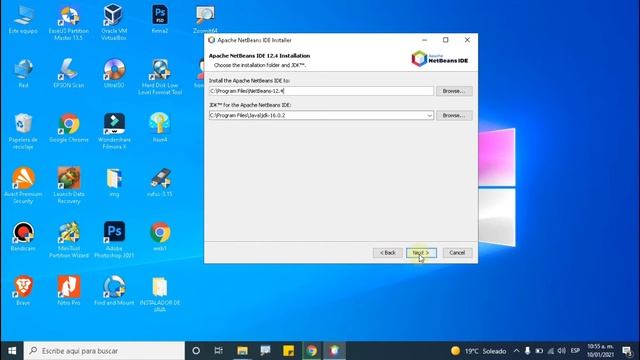
Task: Open File Explorer from the taskbar
Action: coord(242,351)
